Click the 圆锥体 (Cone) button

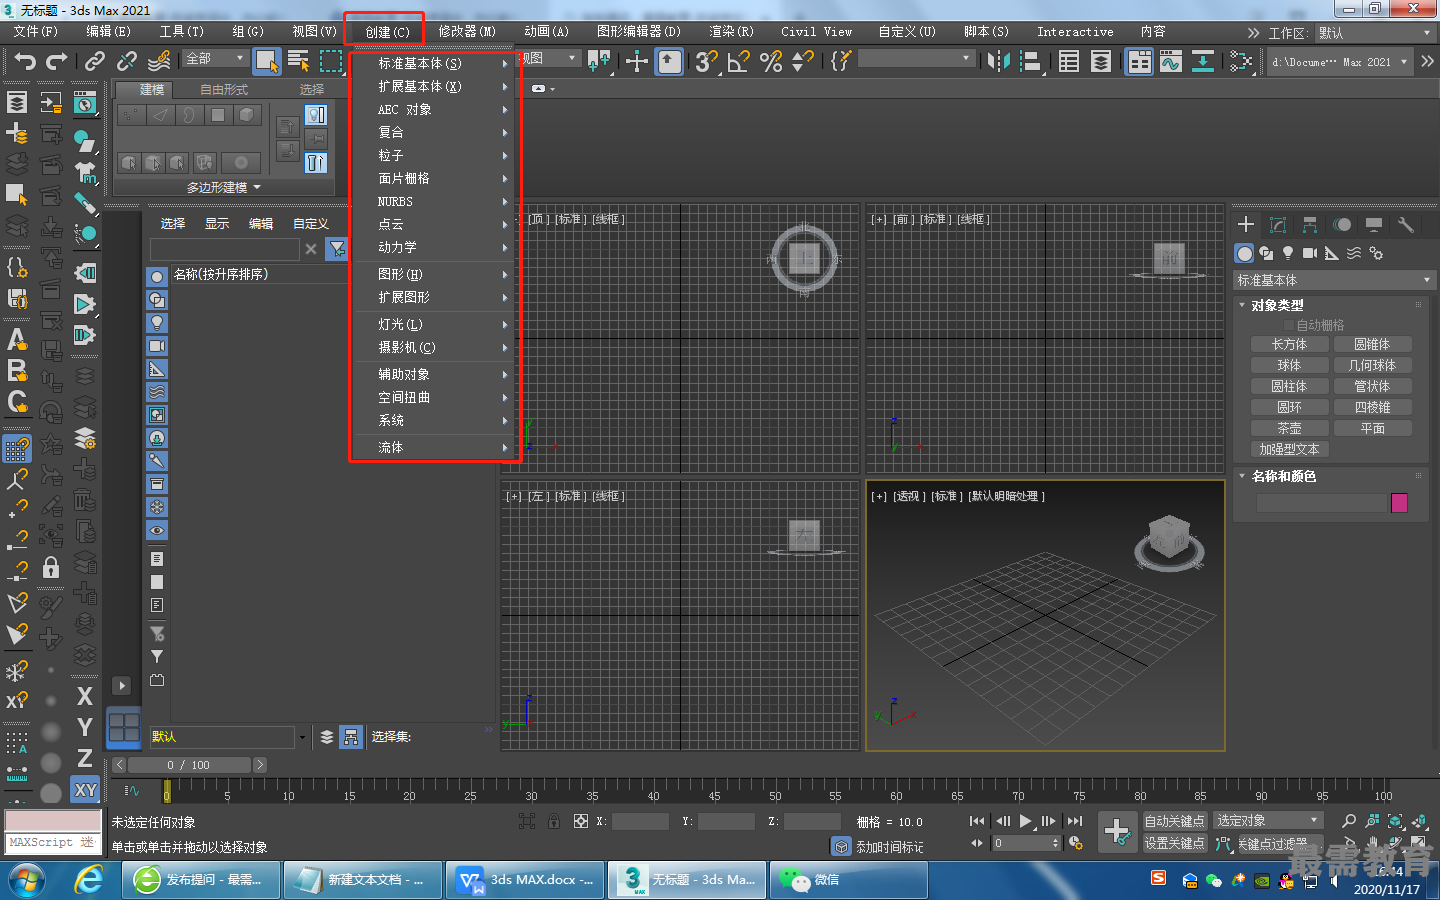1372,344
